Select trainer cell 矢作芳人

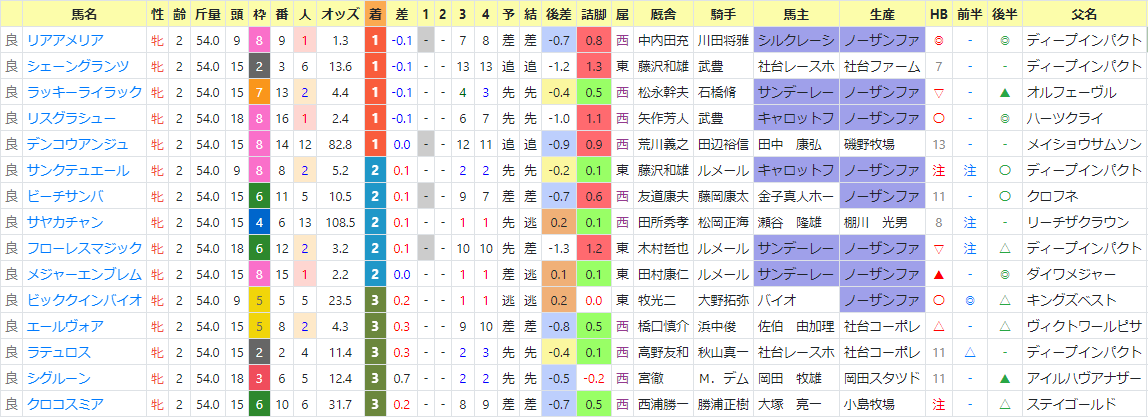663,119
